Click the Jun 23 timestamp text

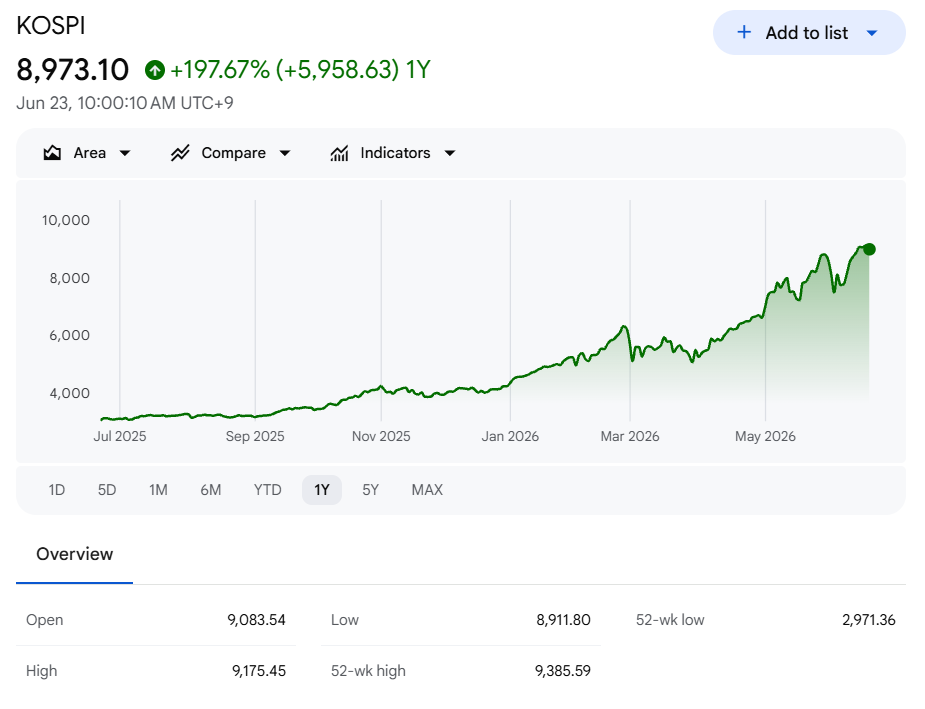(x=125, y=103)
